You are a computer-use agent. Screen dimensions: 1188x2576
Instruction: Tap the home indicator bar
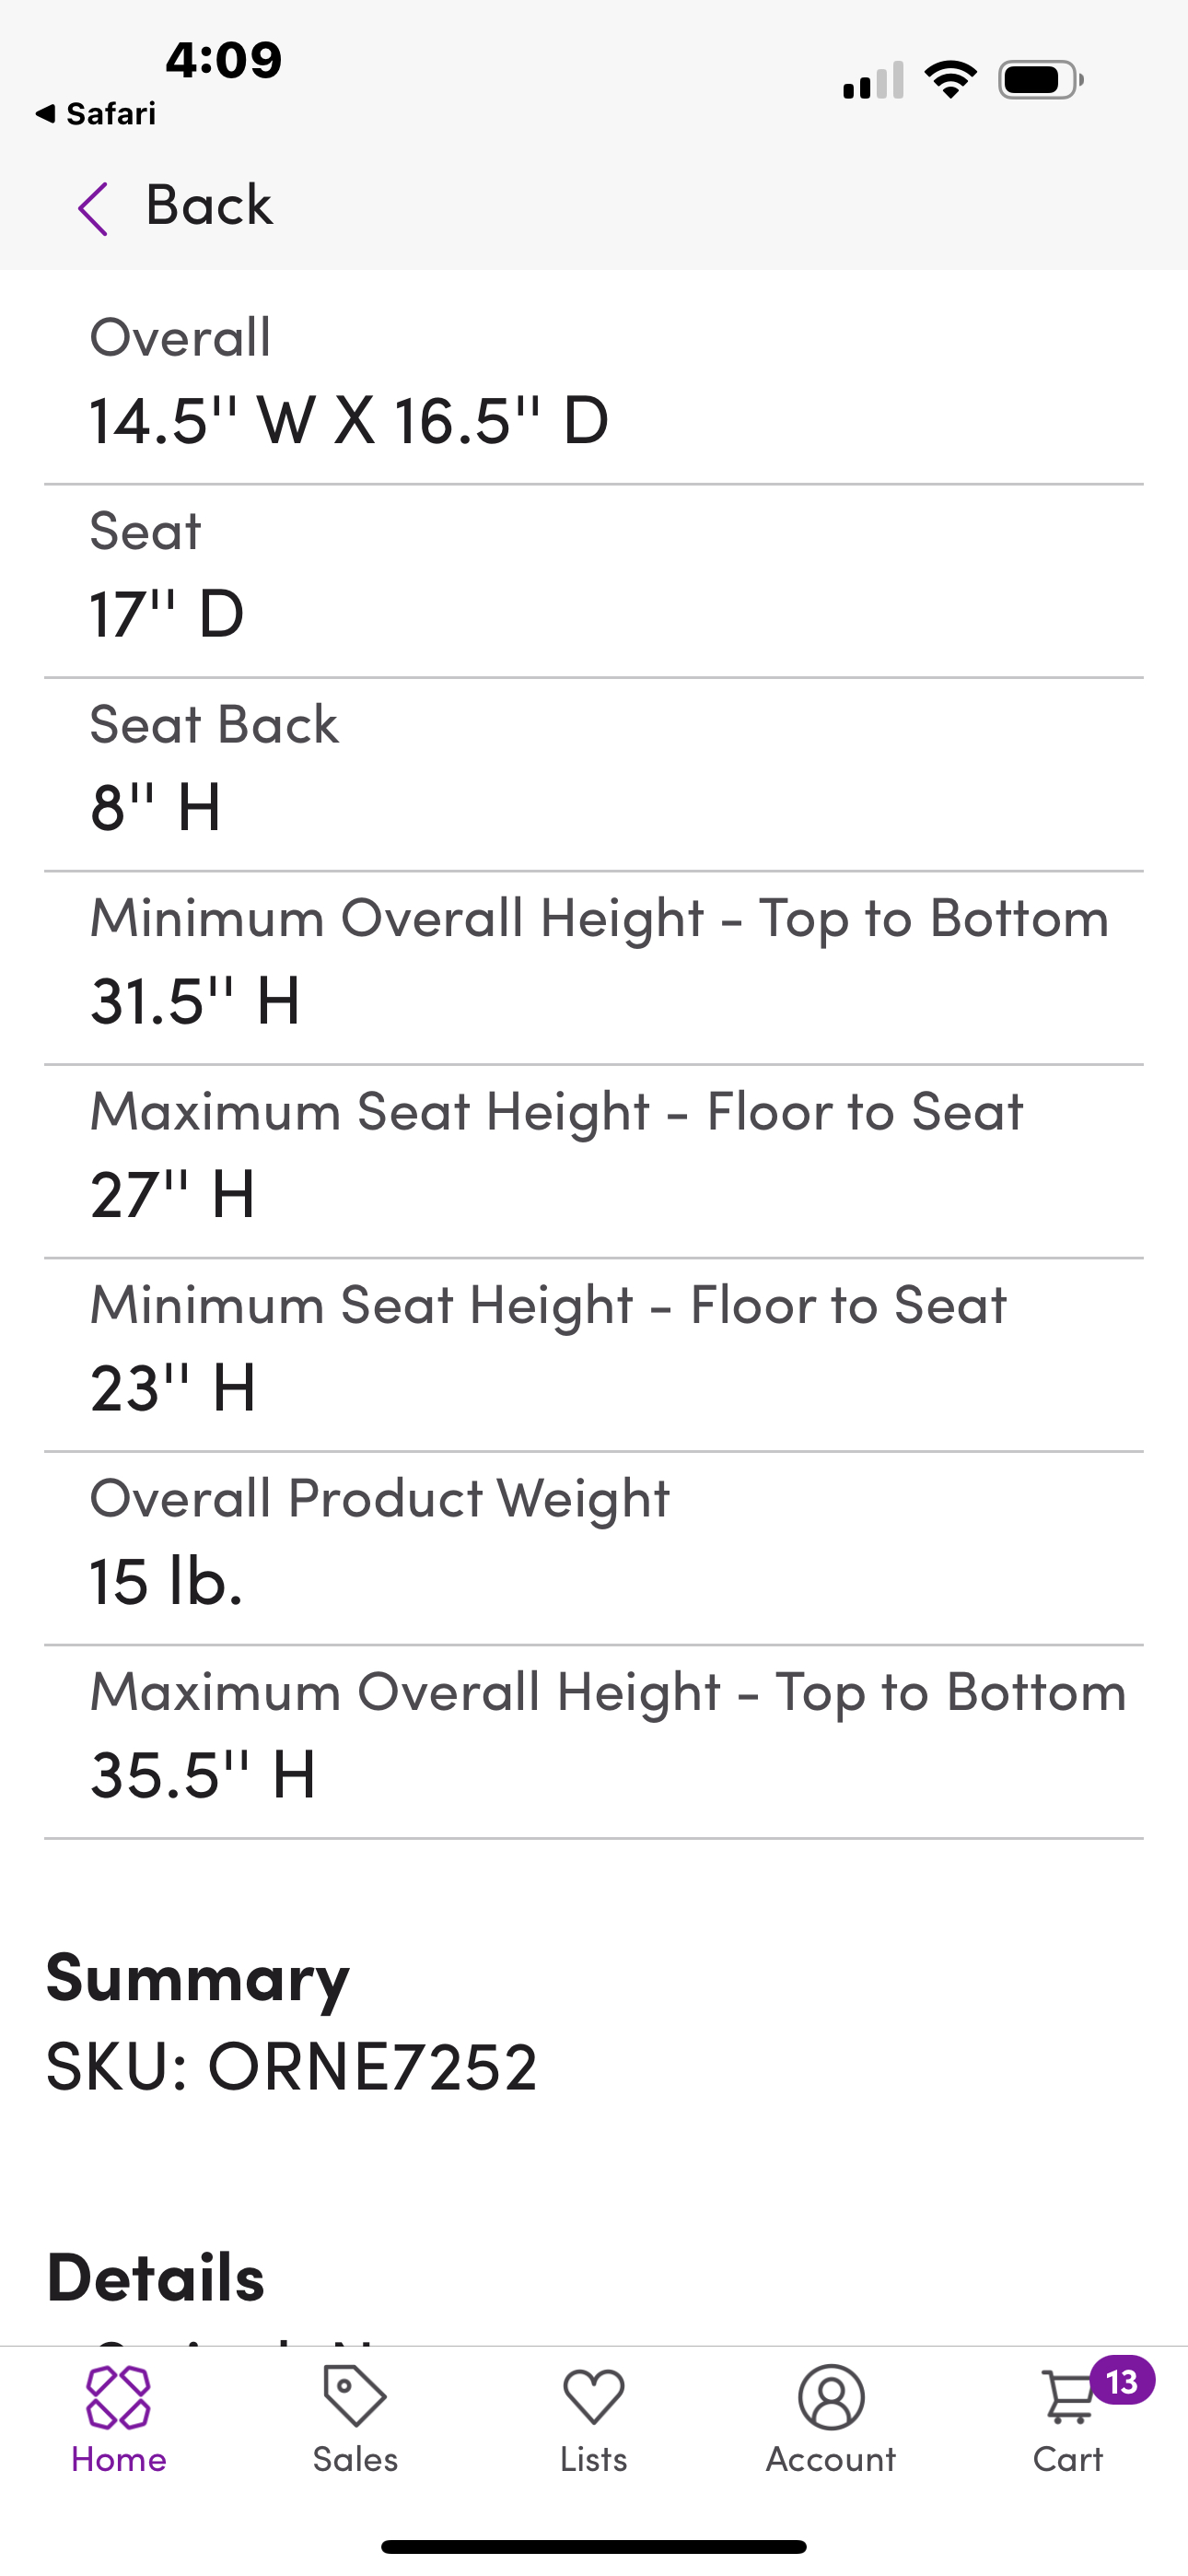pyautogui.click(x=593, y=2546)
